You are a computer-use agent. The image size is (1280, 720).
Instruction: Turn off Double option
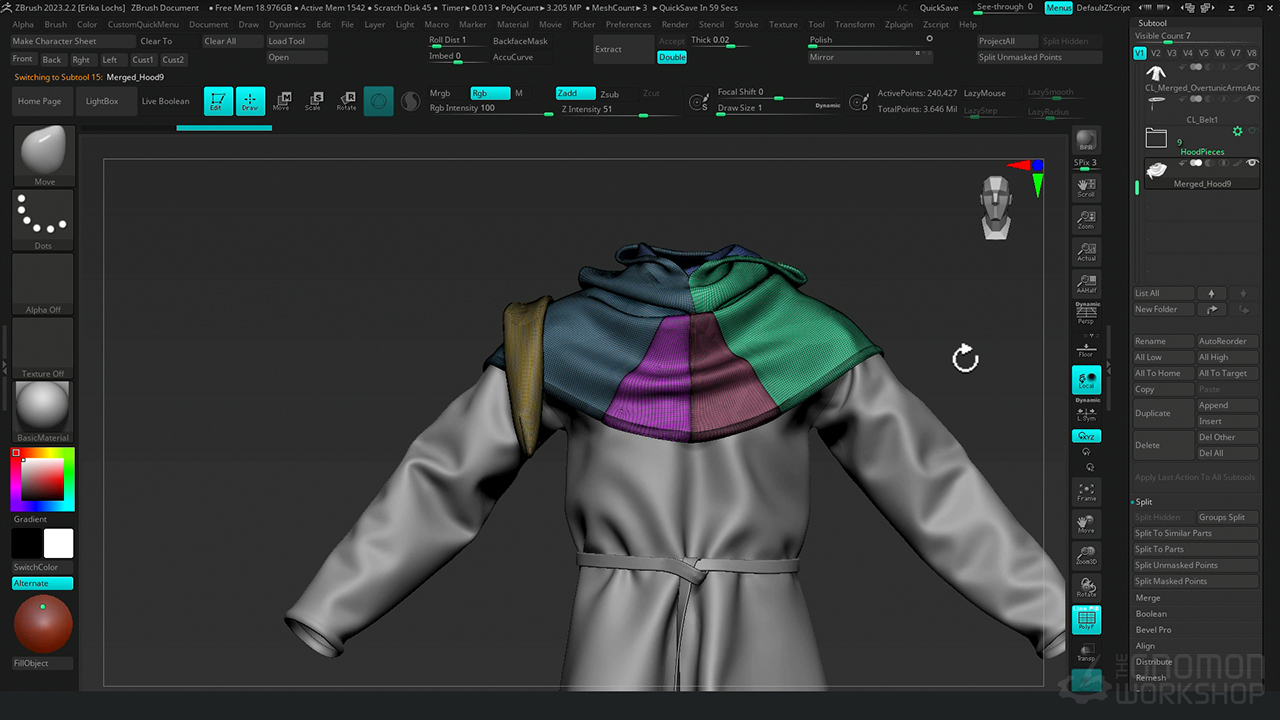(x=672, y=57)
